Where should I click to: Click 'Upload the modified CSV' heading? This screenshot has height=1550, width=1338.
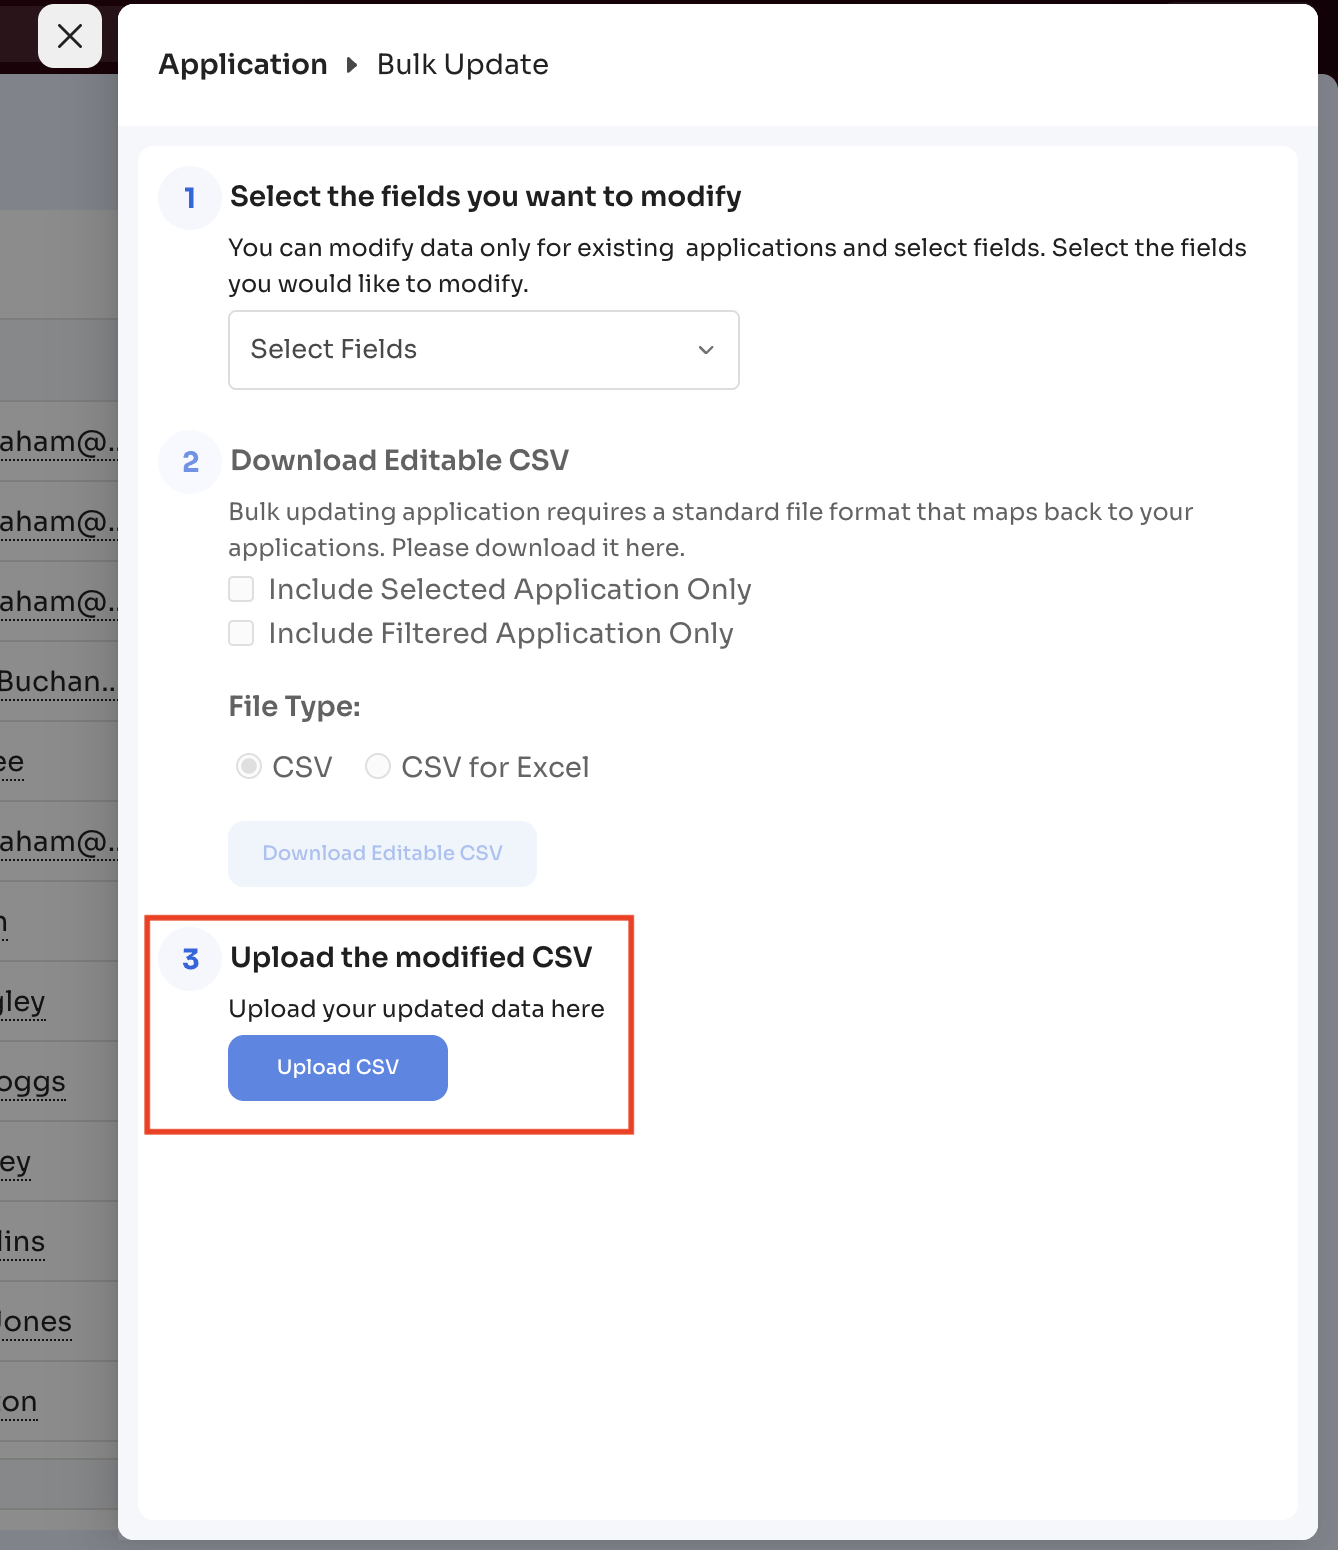tap(411, 958)
